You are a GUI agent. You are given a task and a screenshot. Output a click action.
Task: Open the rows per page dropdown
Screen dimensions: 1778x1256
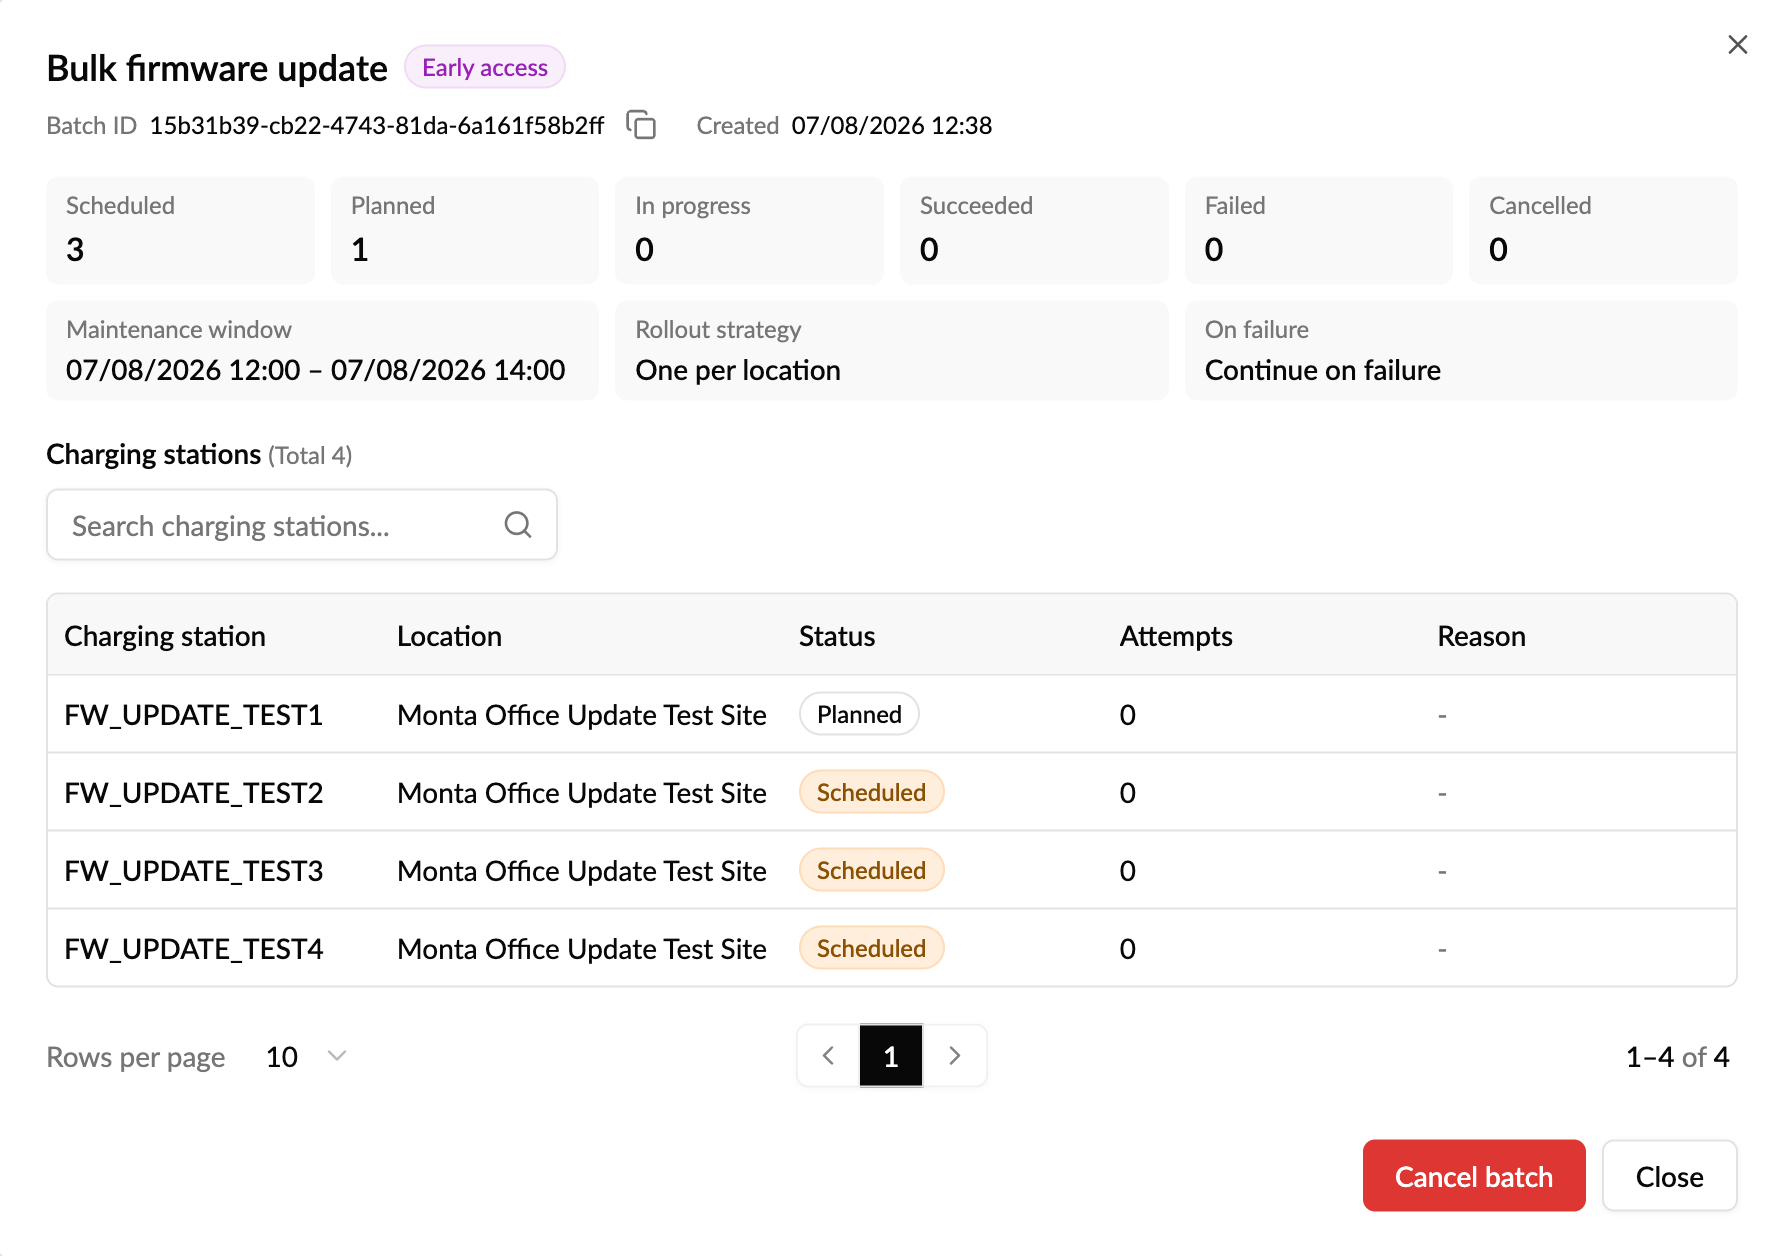coord(306,1057)
